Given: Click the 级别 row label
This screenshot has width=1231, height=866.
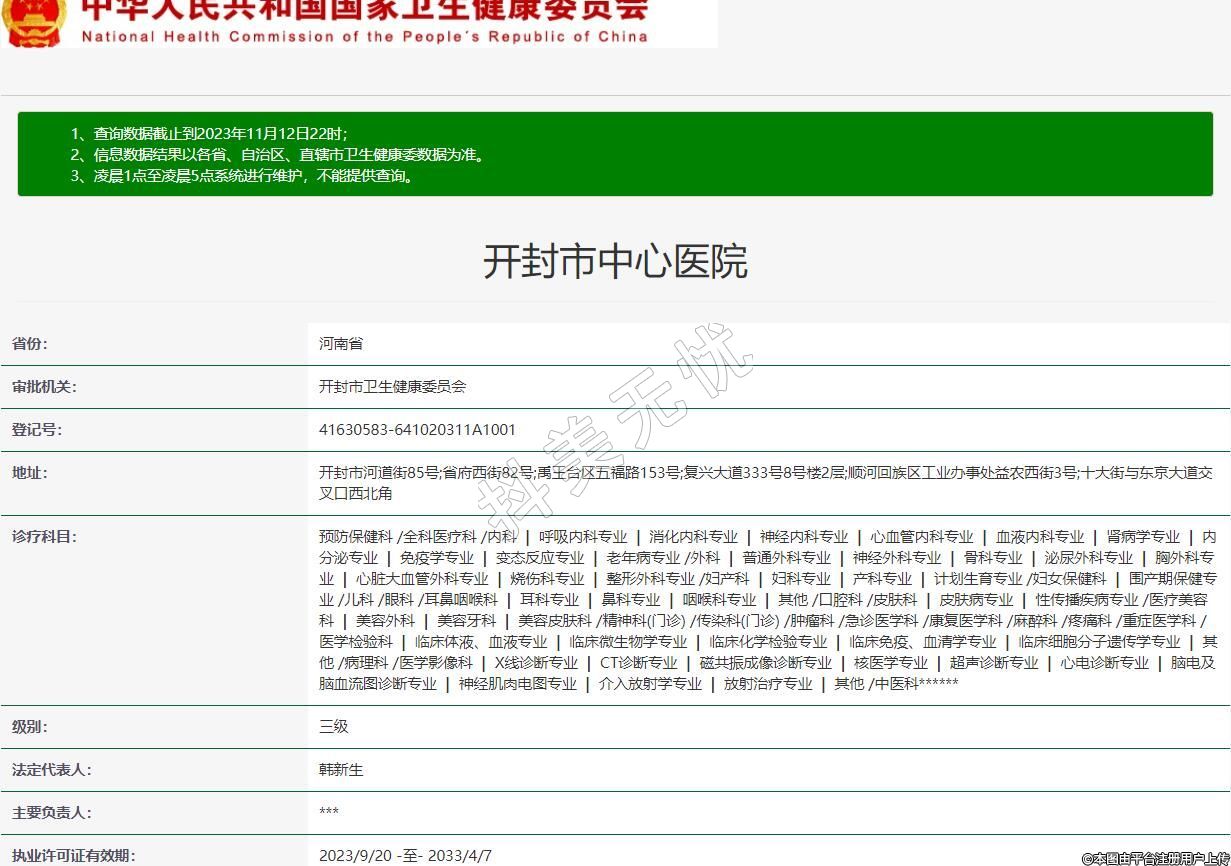Looking at the screenshot, I should 30,727.
